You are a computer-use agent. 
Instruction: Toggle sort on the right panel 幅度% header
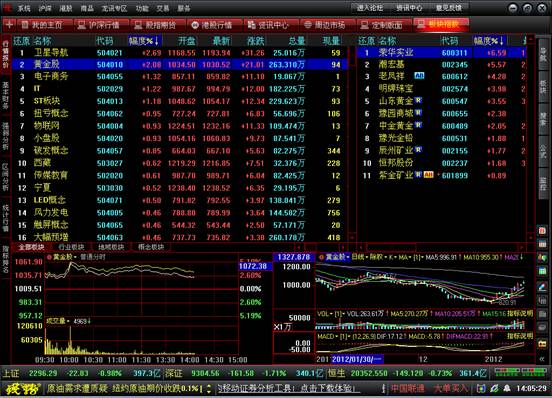[x=489, y=41]
